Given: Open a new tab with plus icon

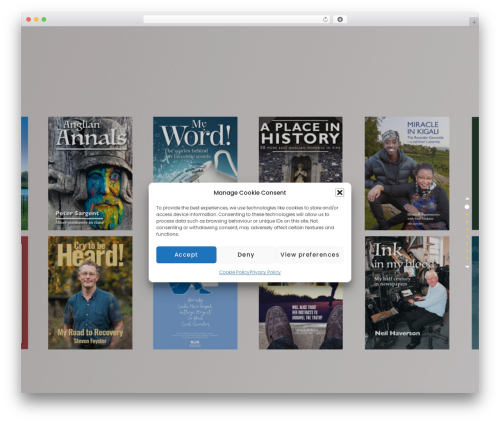Looking at the screenshot, I should click(x=474, y=22).
